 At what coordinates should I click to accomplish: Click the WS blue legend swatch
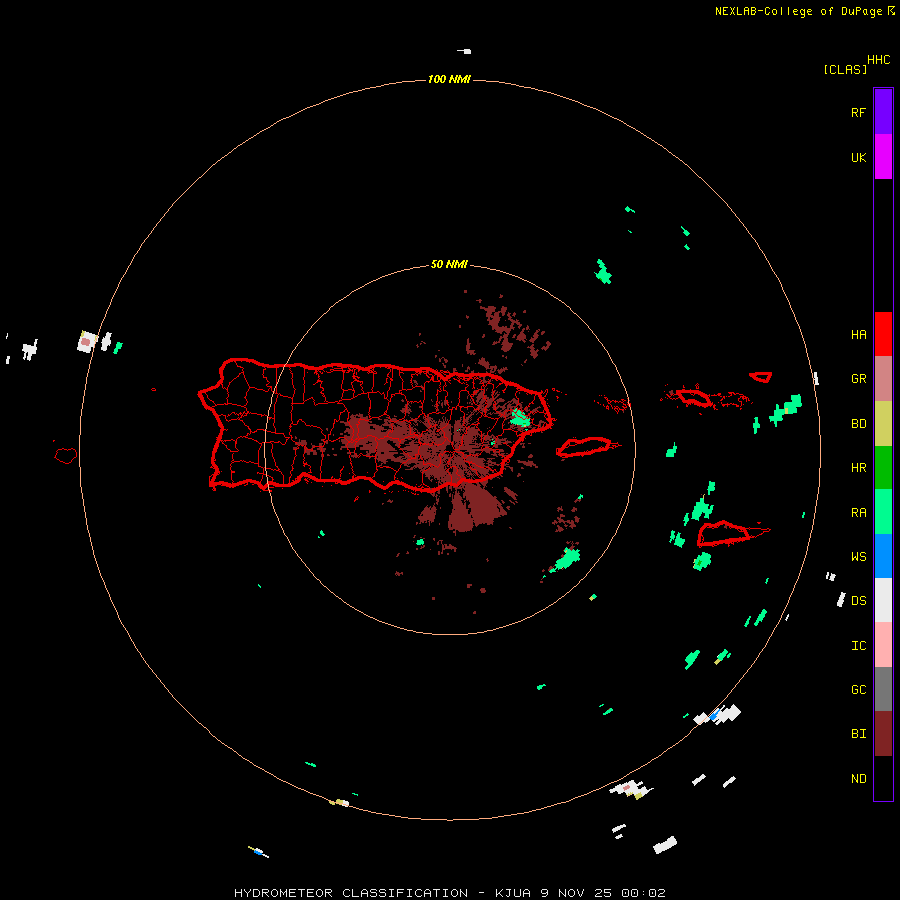click(x=883, y=556)
